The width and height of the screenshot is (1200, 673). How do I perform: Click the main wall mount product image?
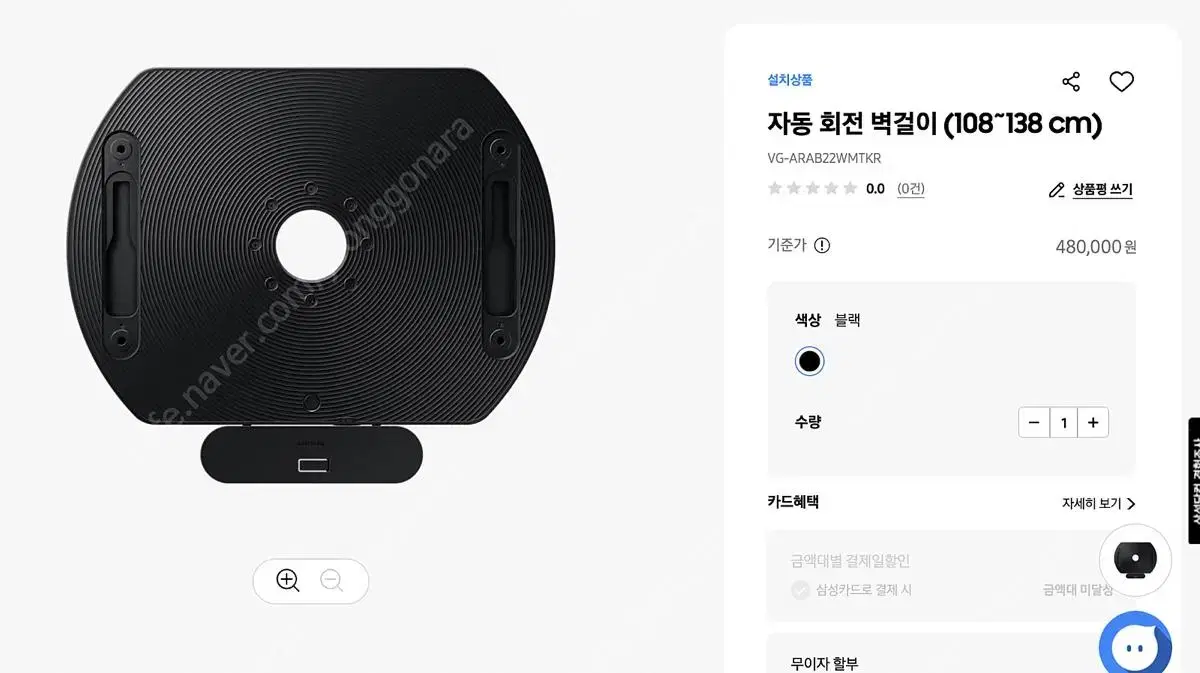pyautogui.click(x=311, y=276)
